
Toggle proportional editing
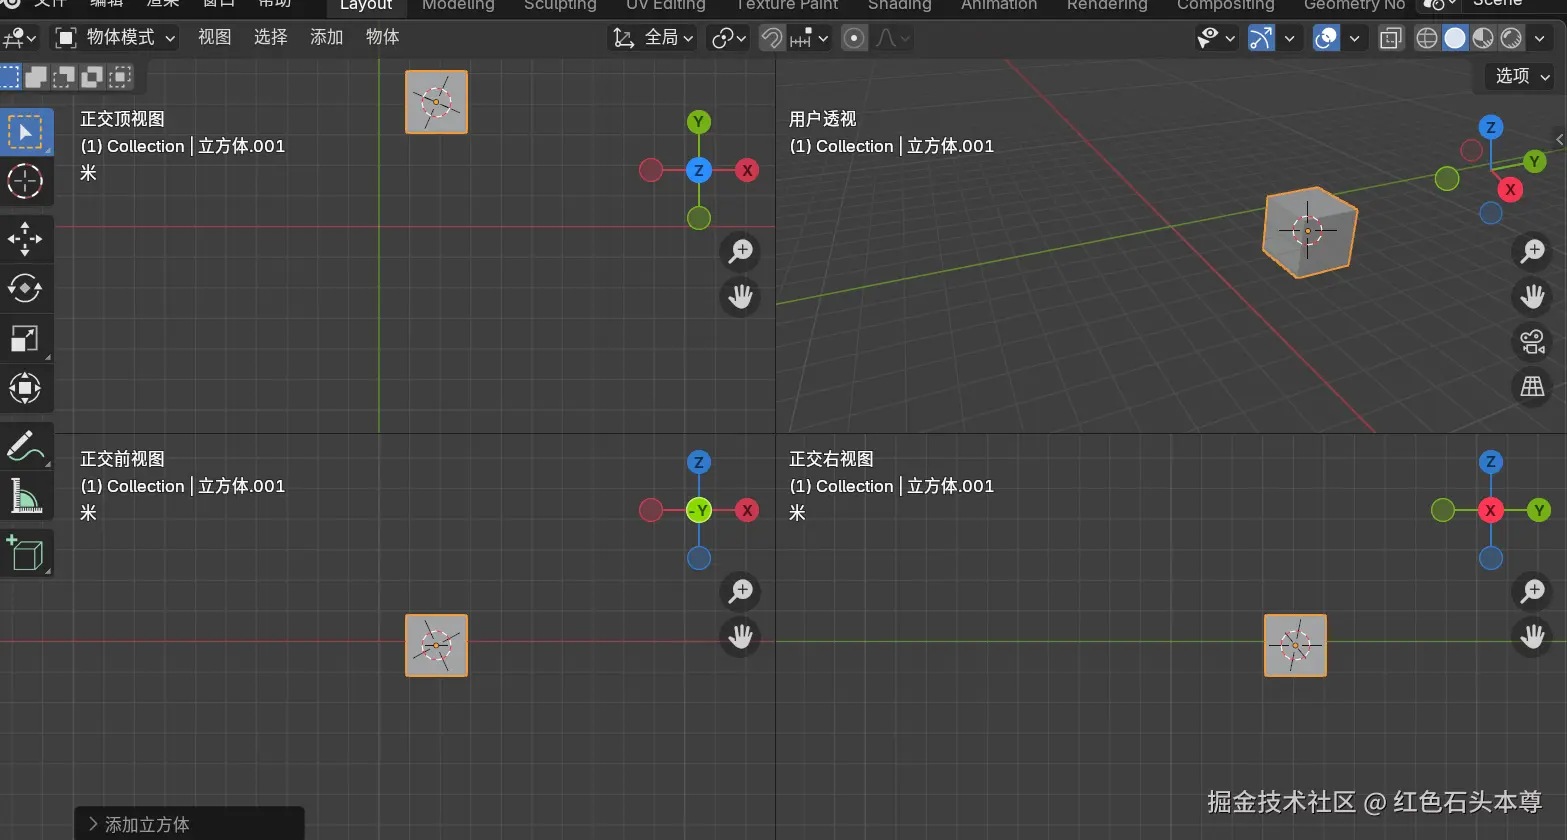click(854, 38)
